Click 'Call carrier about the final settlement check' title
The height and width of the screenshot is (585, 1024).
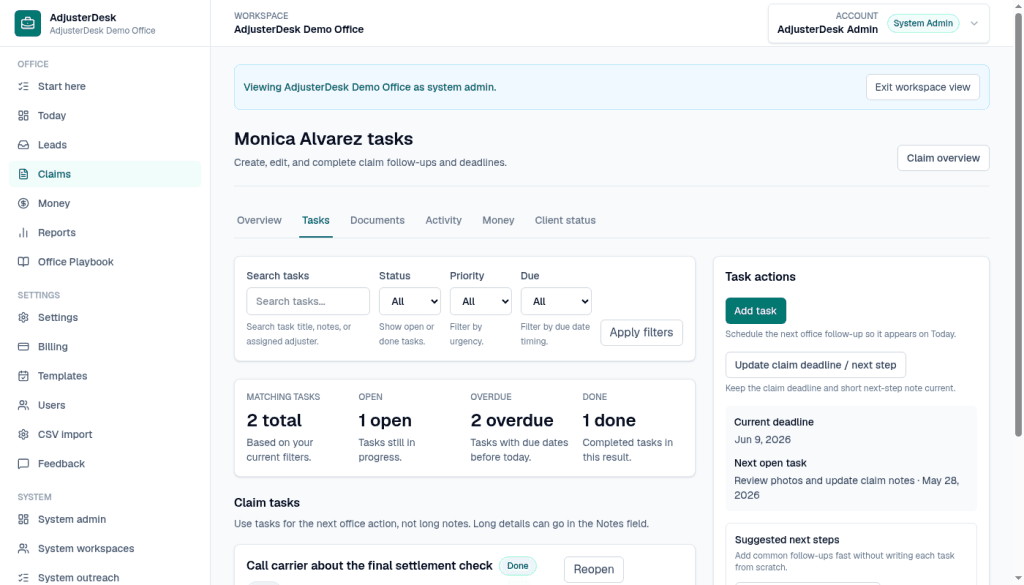(x=369, y=565)
